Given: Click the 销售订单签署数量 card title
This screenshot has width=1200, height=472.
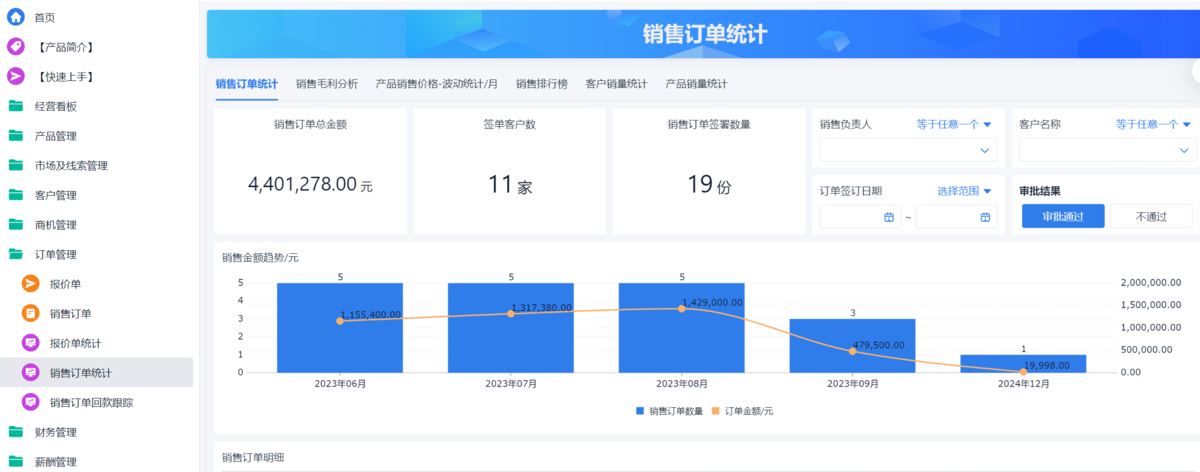Looking at the screenshot, I should [x=709, y=124].
